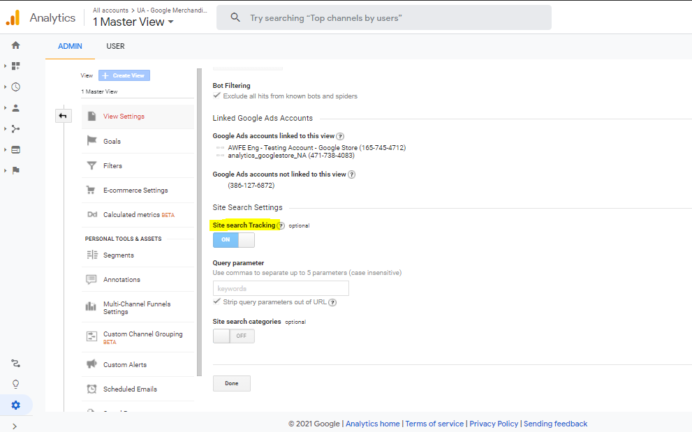Image resolution: width=692 pixels, height=432 pixels.
Task: Open help icon for Site search Tracking
Action: click(281, 225)
